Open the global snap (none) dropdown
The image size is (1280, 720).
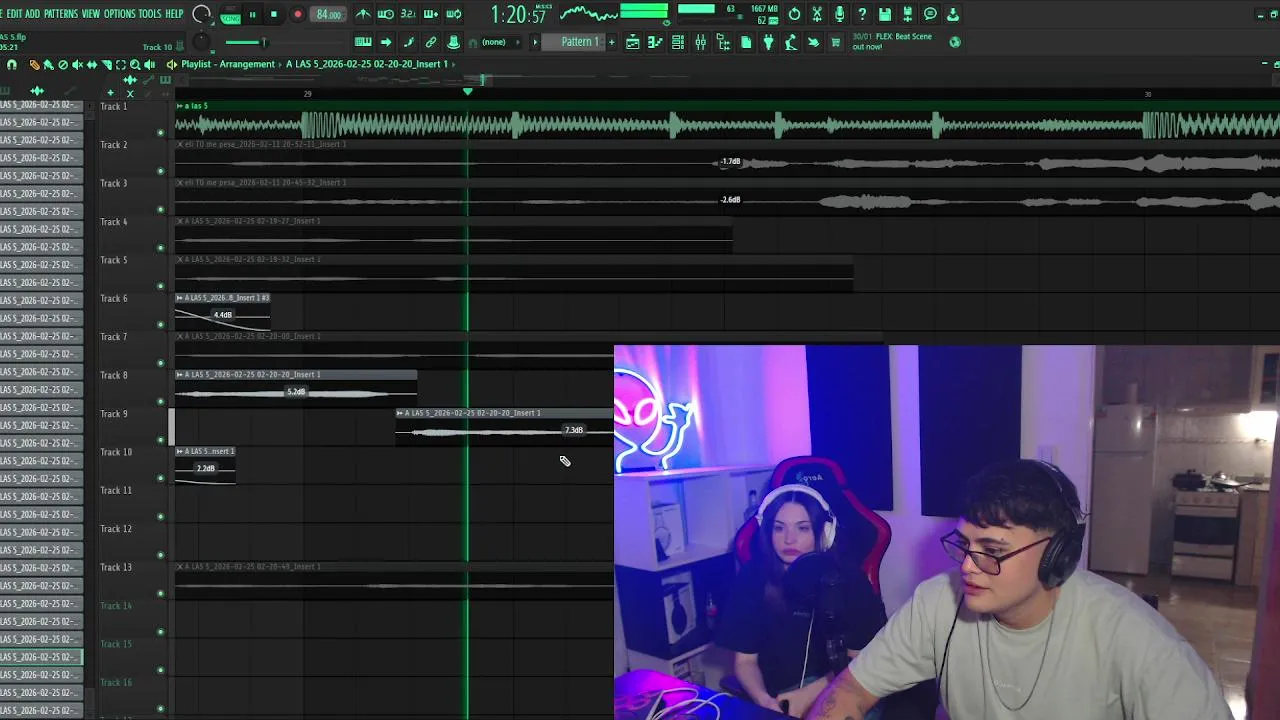click(x=501, y=42)
